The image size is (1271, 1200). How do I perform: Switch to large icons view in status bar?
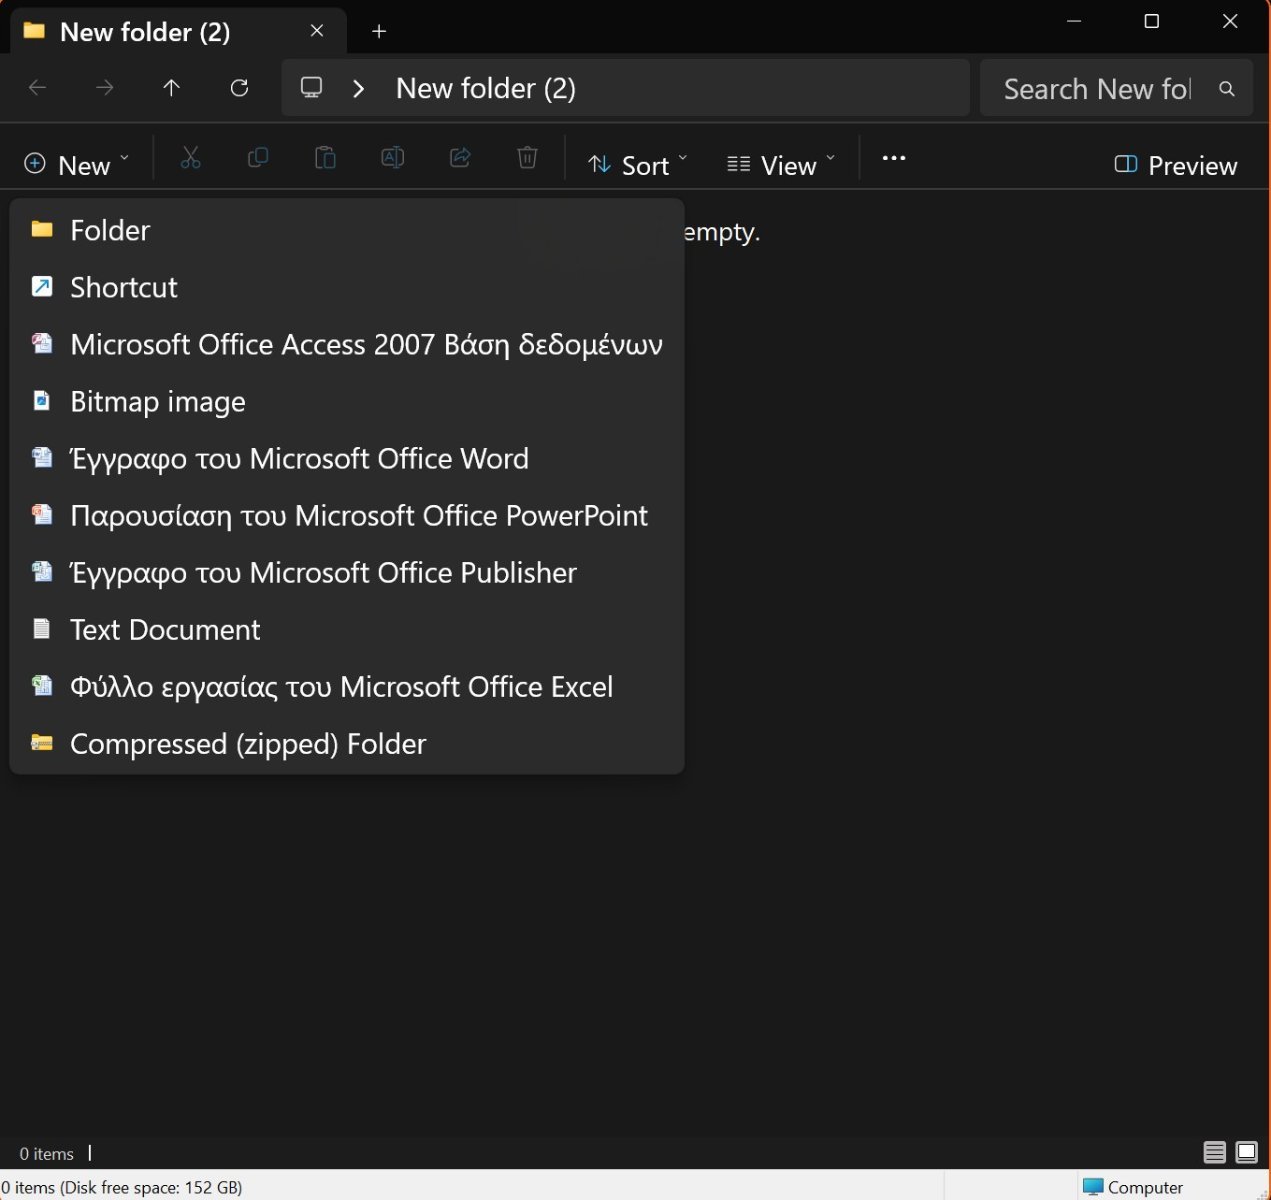1247,1153
